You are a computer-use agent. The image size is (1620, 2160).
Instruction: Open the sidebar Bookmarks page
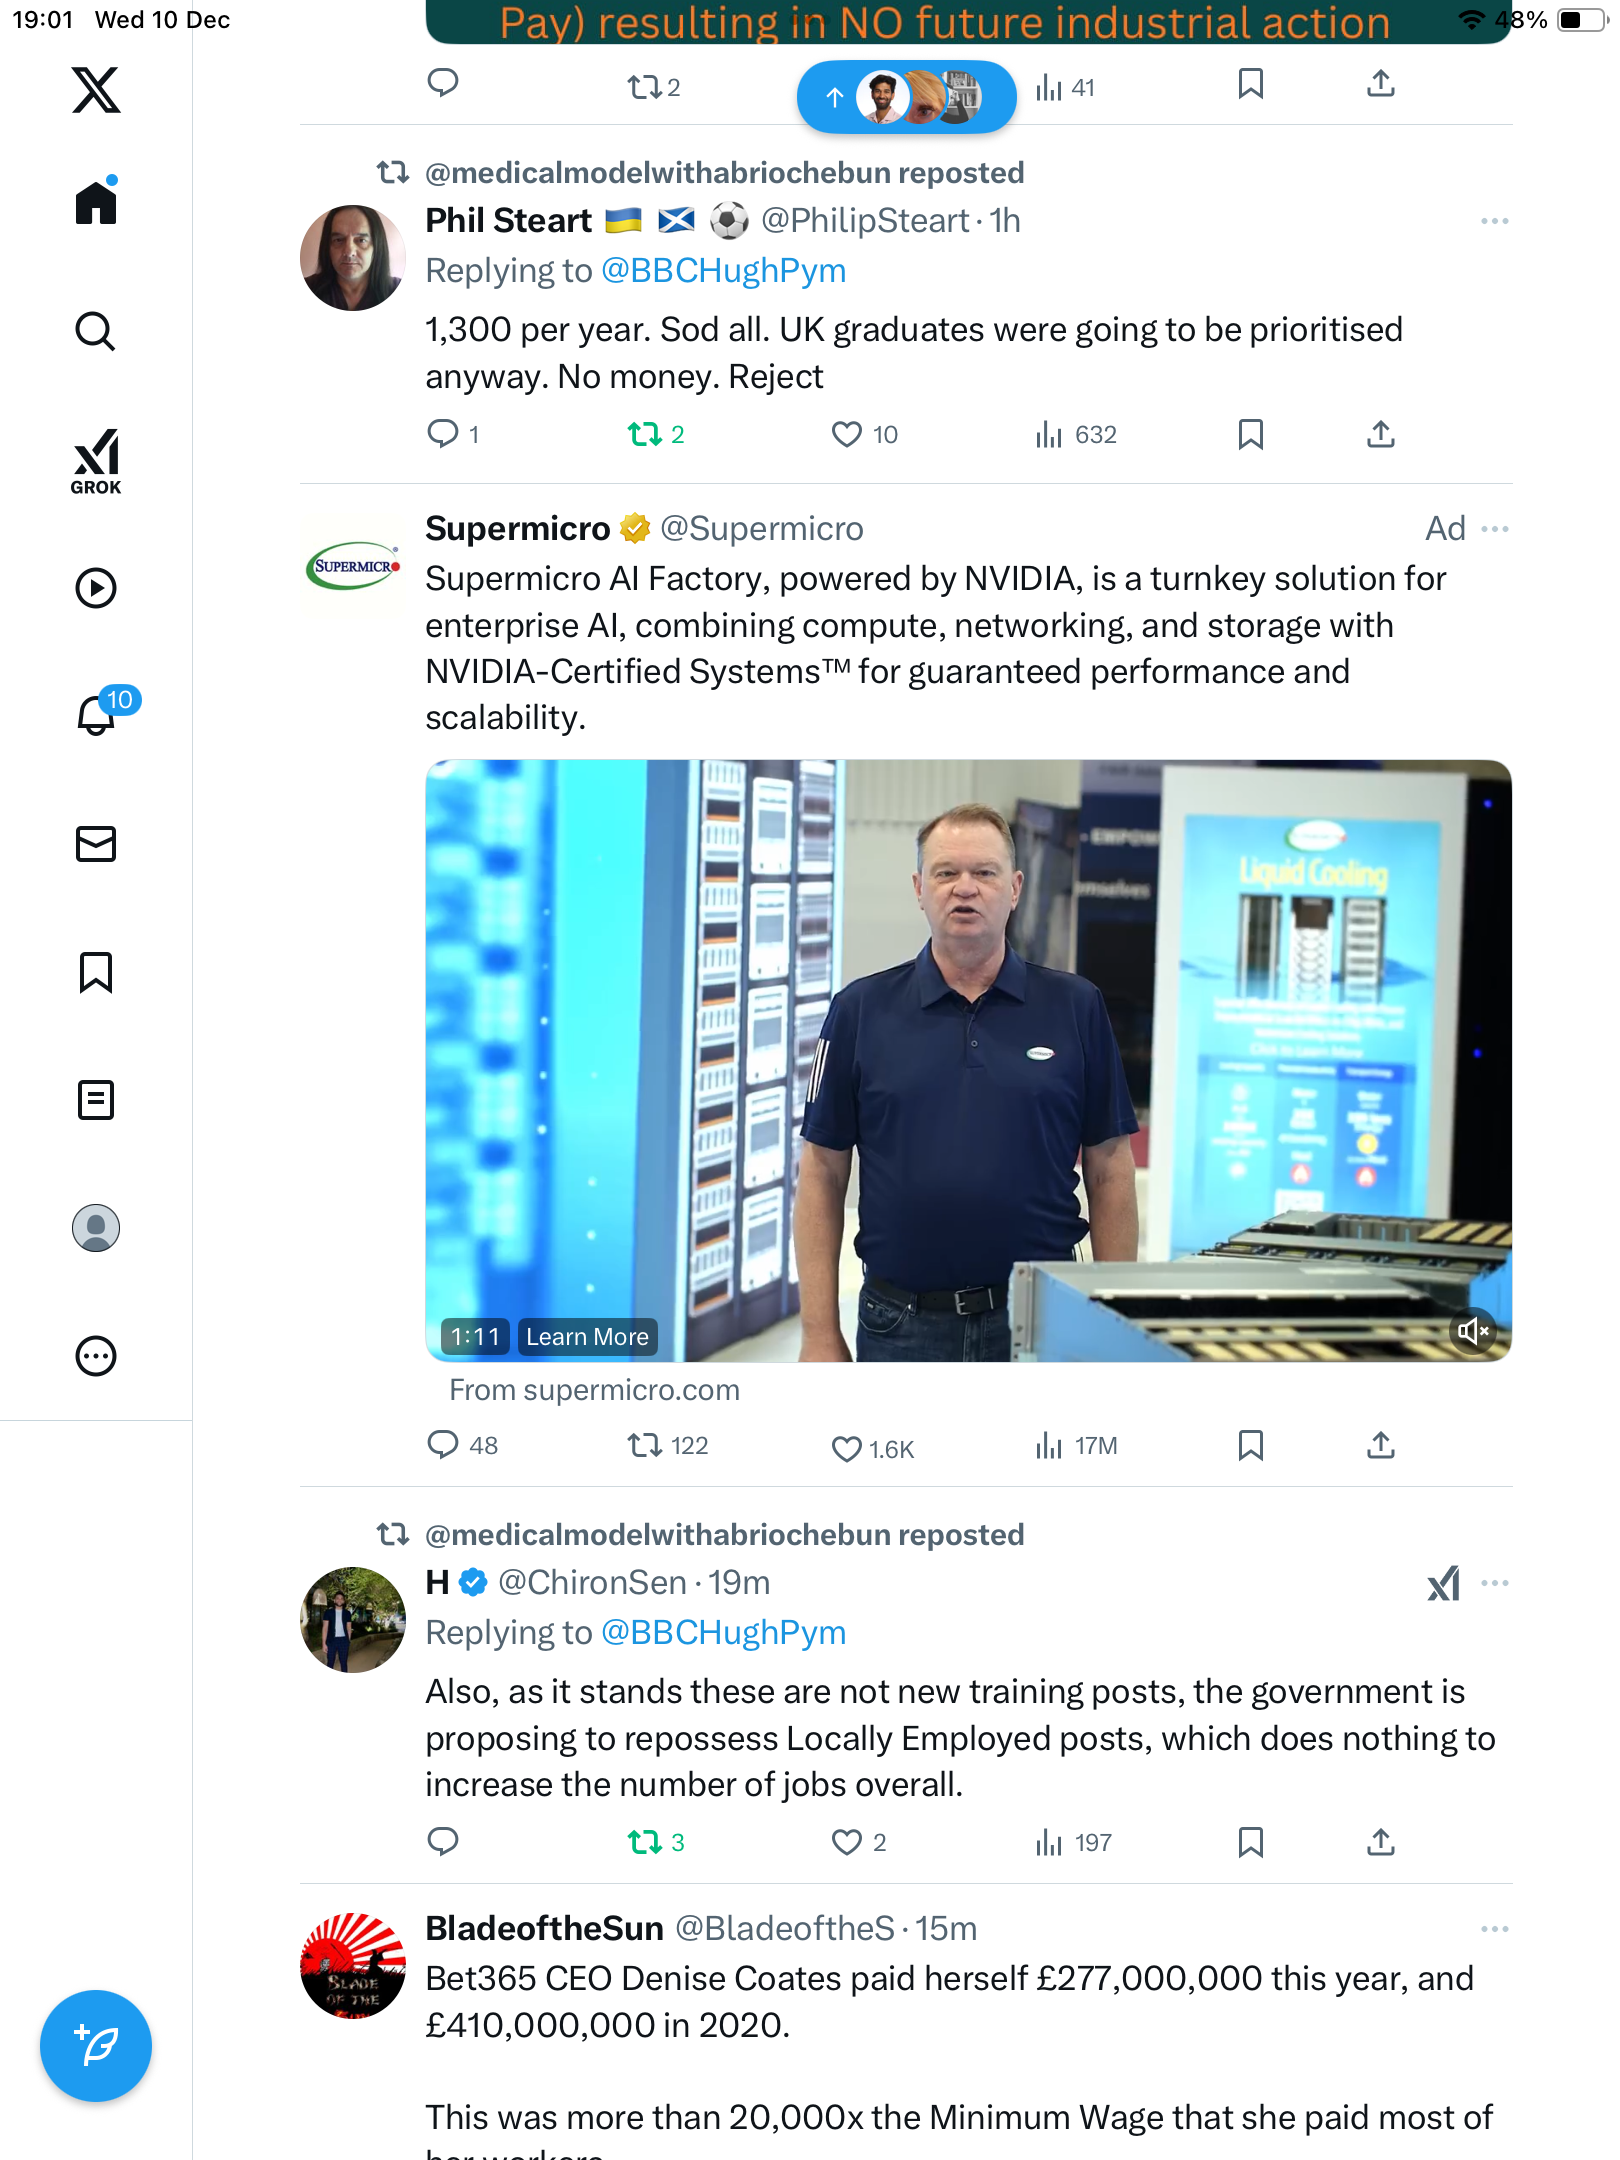tap(96, 972)
